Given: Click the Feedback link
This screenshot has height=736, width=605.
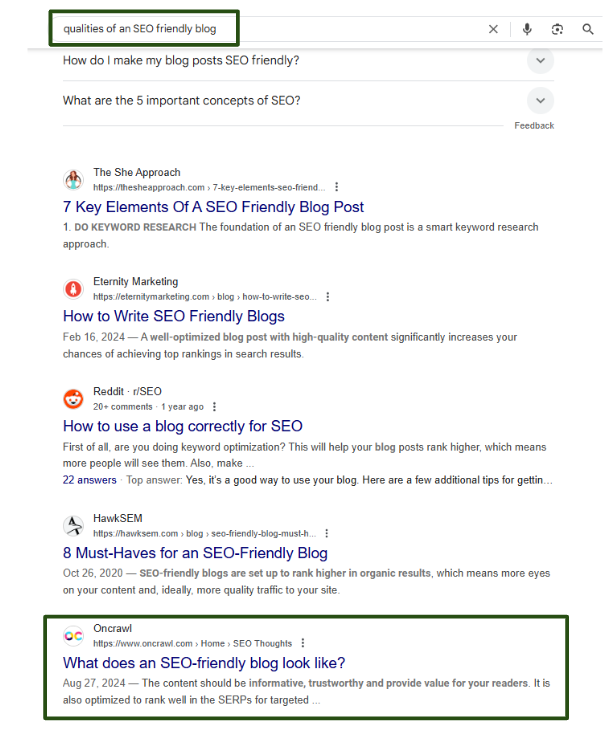Looking at the screenshot, I should (534, 126).
